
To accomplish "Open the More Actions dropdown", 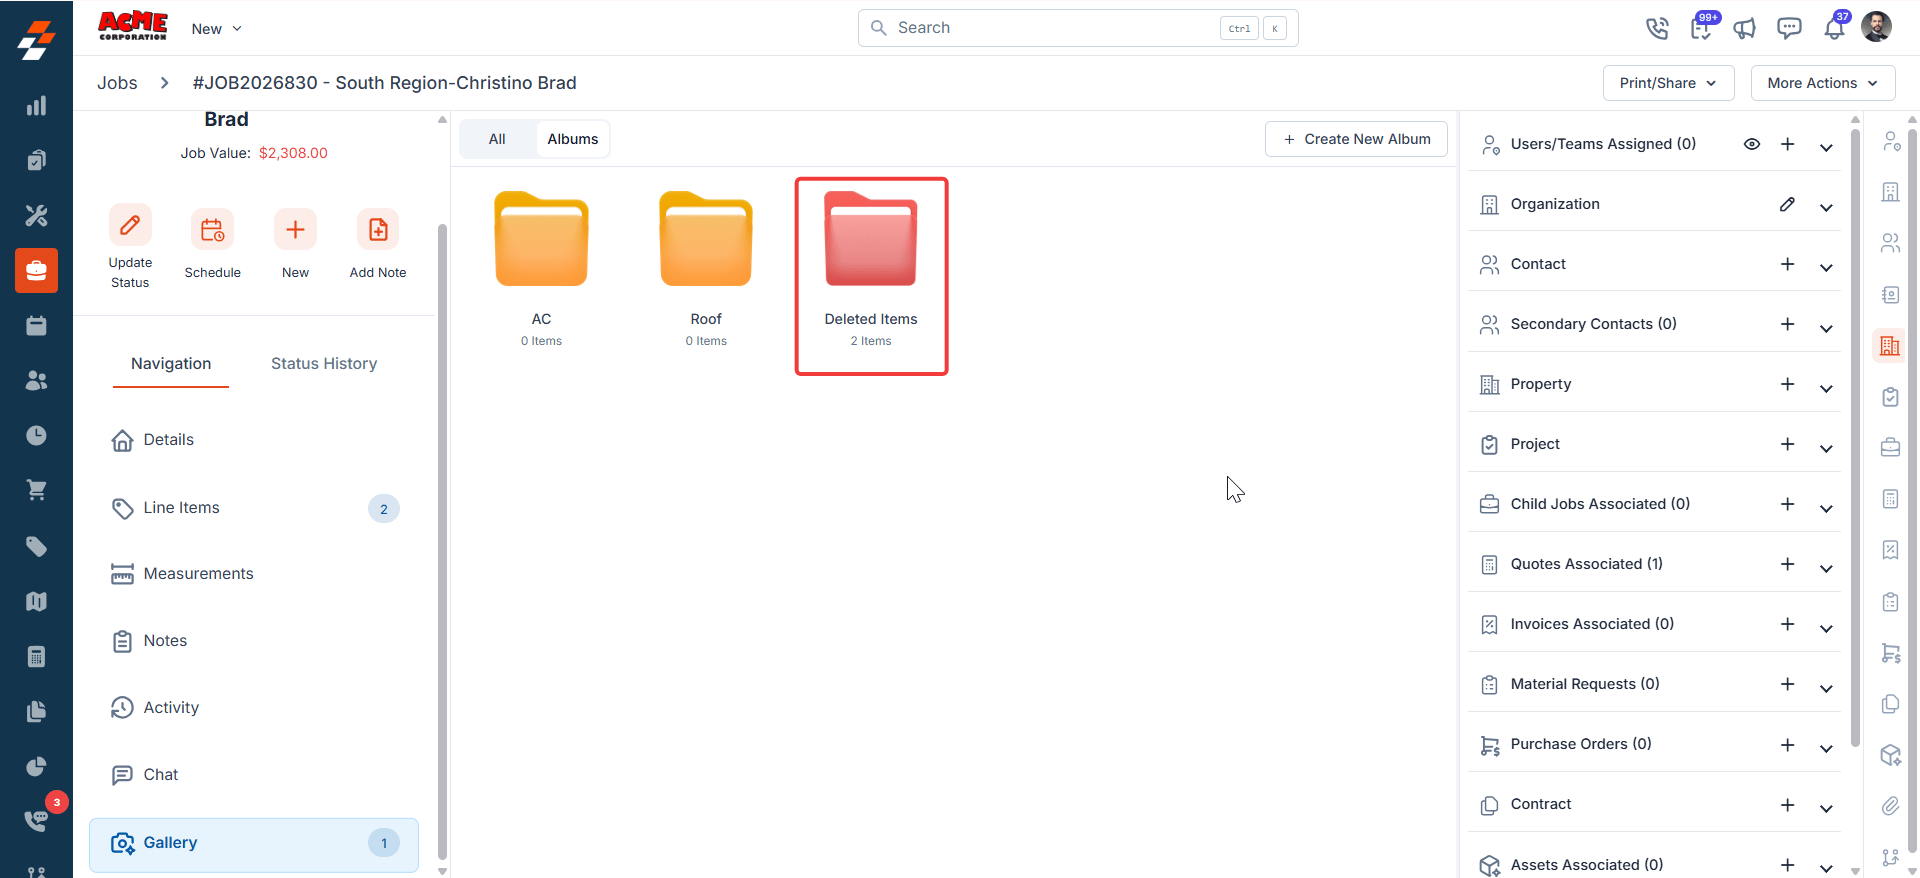I will click(1823, 83).
